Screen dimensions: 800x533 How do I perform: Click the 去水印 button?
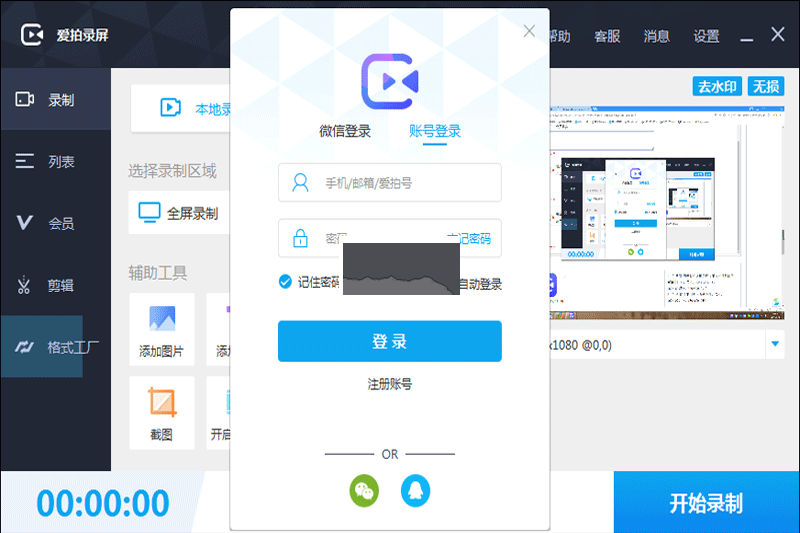click(x=716, y=87)
